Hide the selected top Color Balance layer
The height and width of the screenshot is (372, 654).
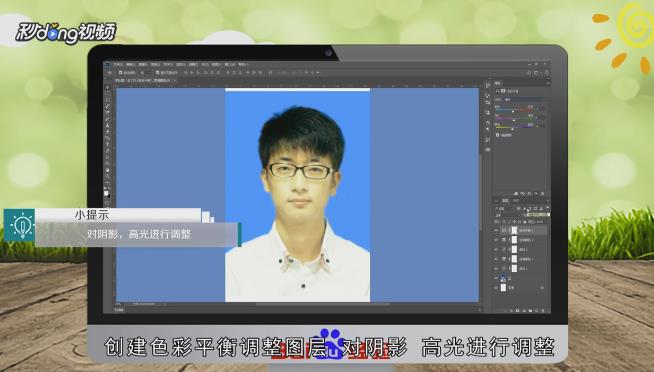496,230
